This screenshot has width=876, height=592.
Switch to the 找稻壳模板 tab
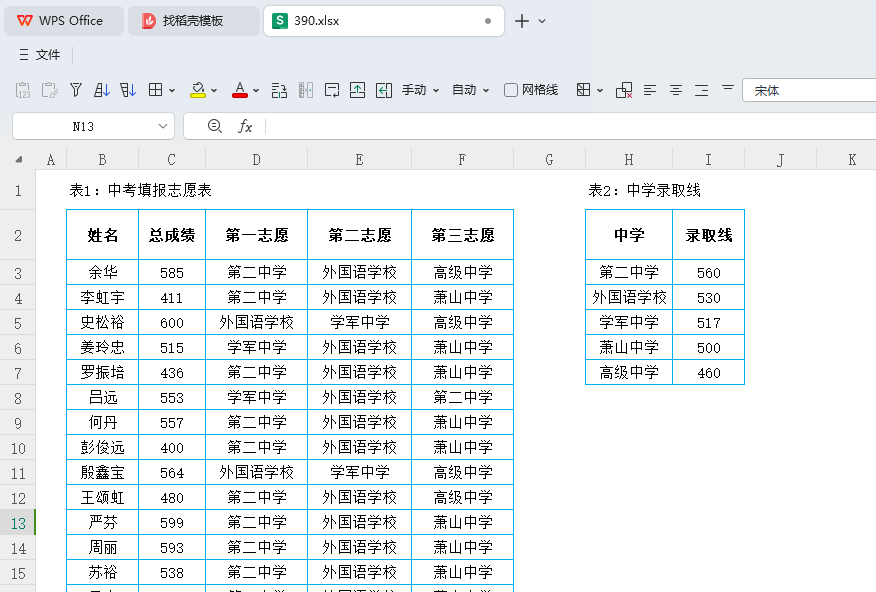(x=193, y=21)
